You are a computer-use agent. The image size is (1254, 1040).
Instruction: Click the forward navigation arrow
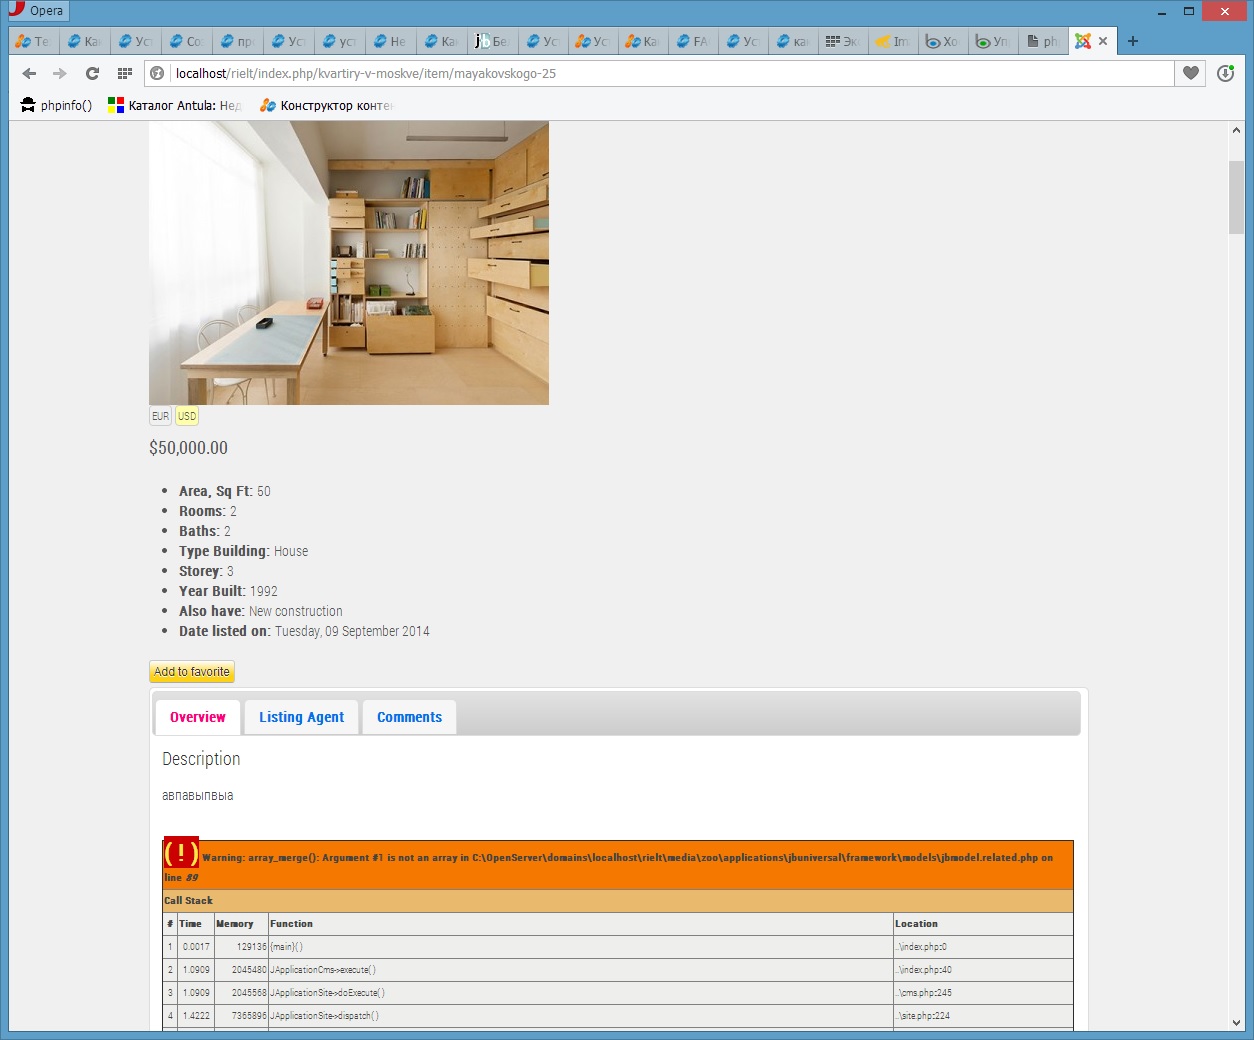coord(60,73)
